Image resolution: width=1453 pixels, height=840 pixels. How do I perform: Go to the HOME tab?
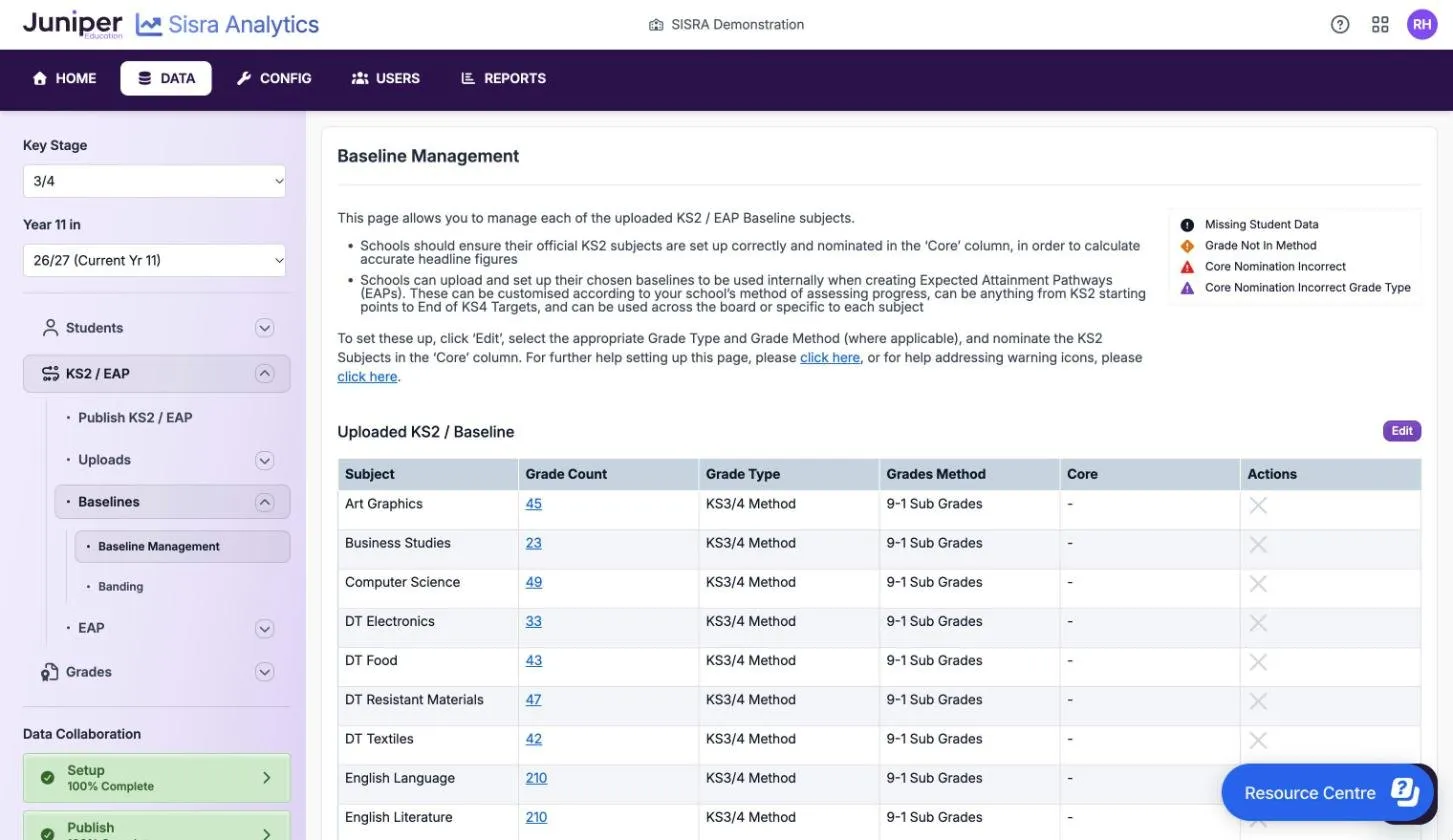coord(65,78)
